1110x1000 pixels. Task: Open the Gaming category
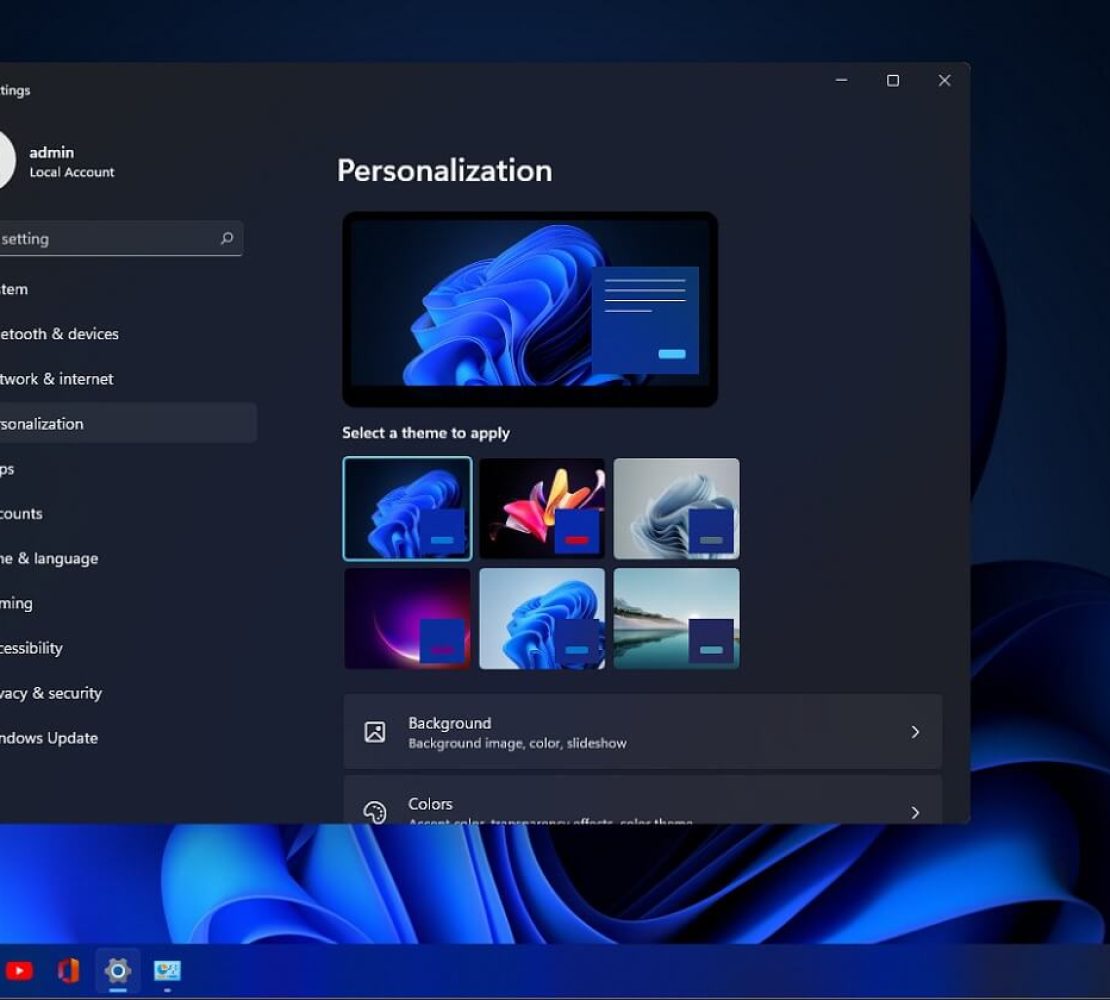pyautogui.click(x=16, y=604)
